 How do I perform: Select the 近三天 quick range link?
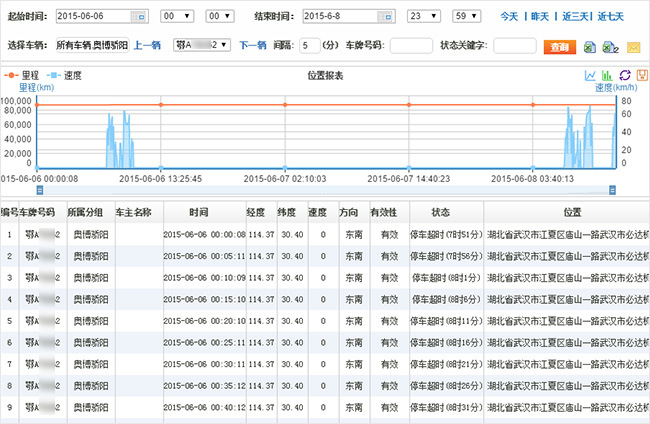coord(575,17)
